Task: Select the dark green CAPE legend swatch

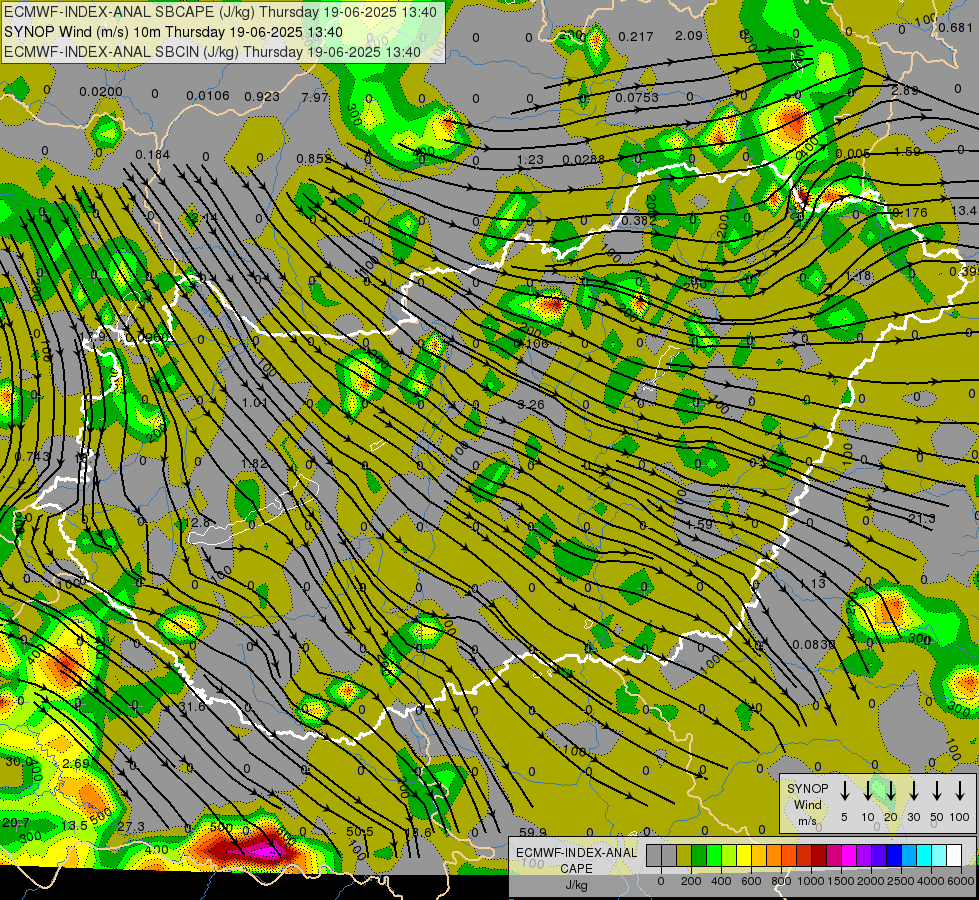Action: [699, 855]
